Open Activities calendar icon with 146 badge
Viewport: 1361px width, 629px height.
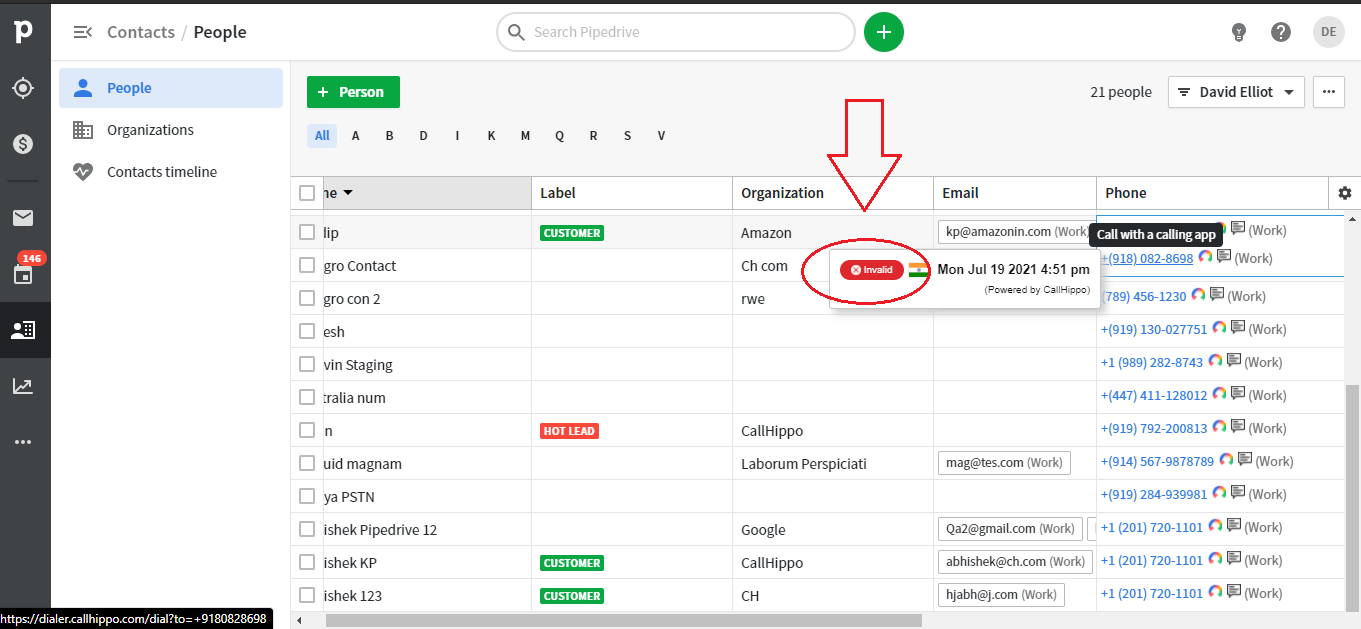point(23,273)
